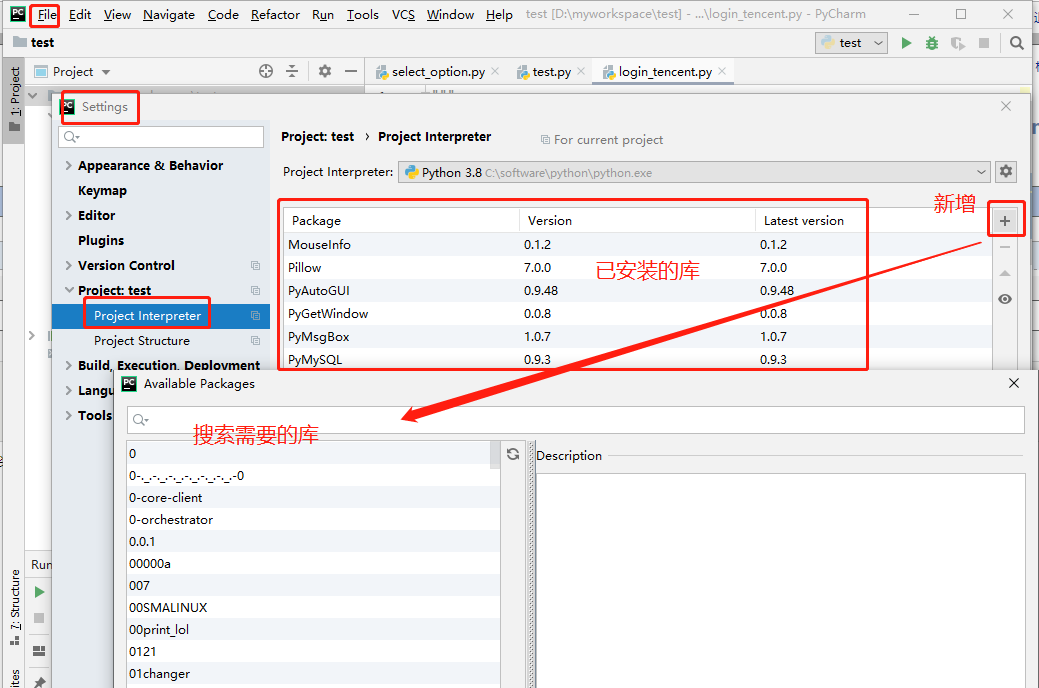
Task: Open the Project Interpreter dropdown
Action: 694,172
